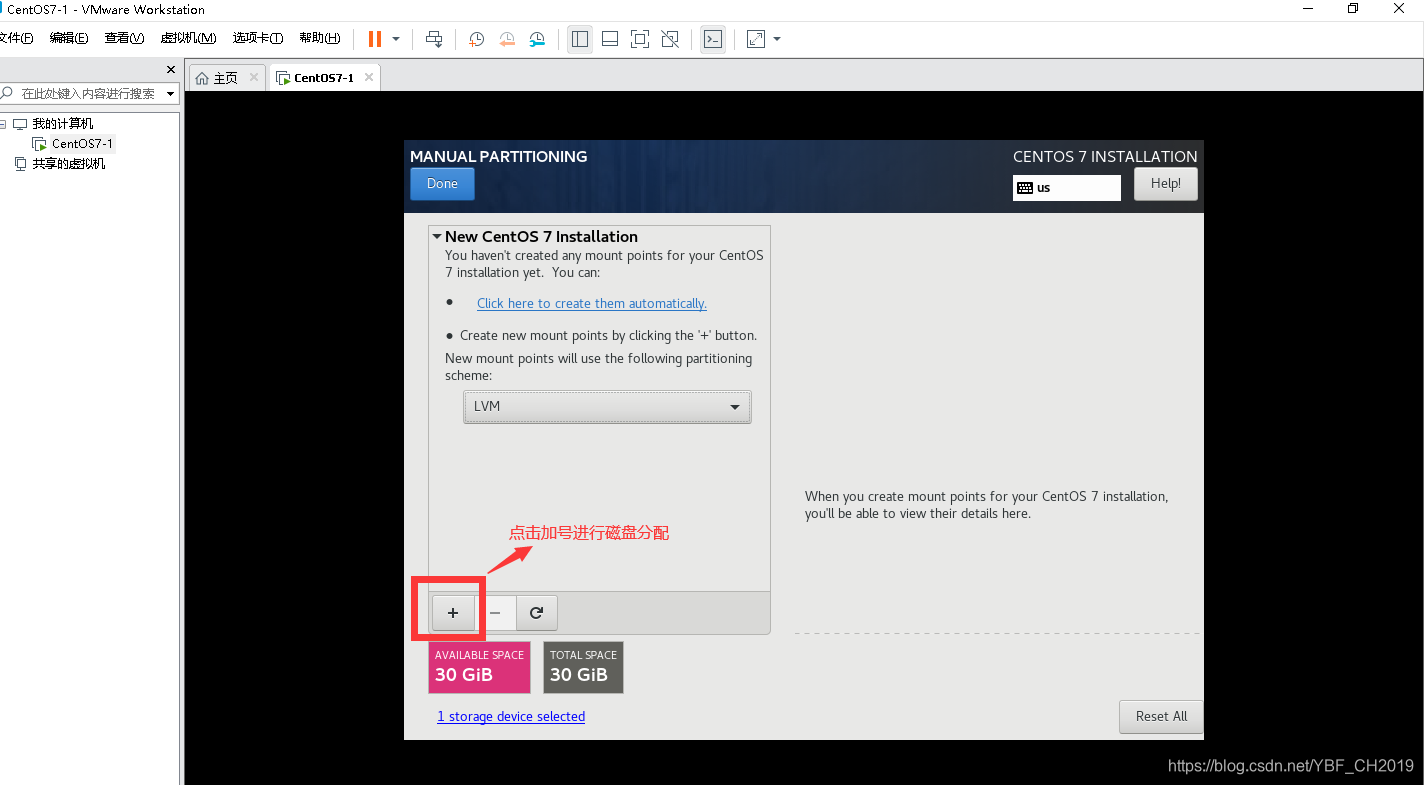
Task: Open the library search dropdown arrow
Action: tap(171, 93)
